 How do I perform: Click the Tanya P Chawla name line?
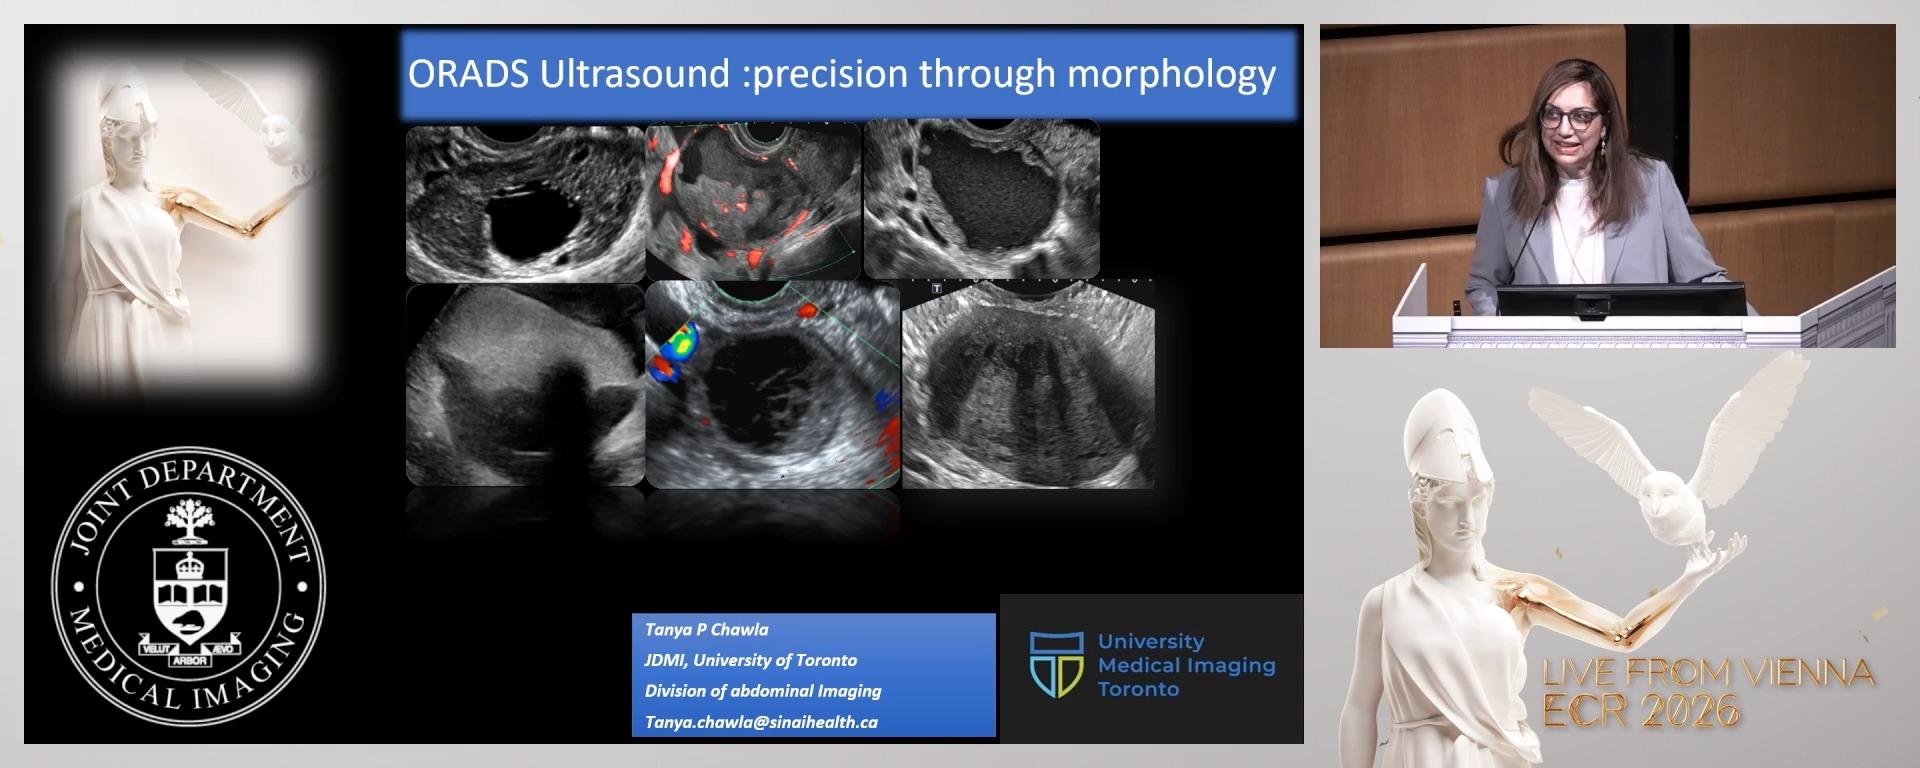tap(707, 629)
